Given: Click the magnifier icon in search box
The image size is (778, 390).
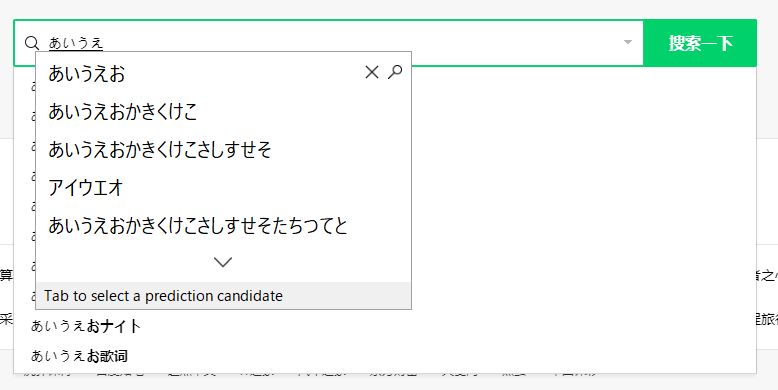Looking at the screenshot, I should tap(32, 43).
